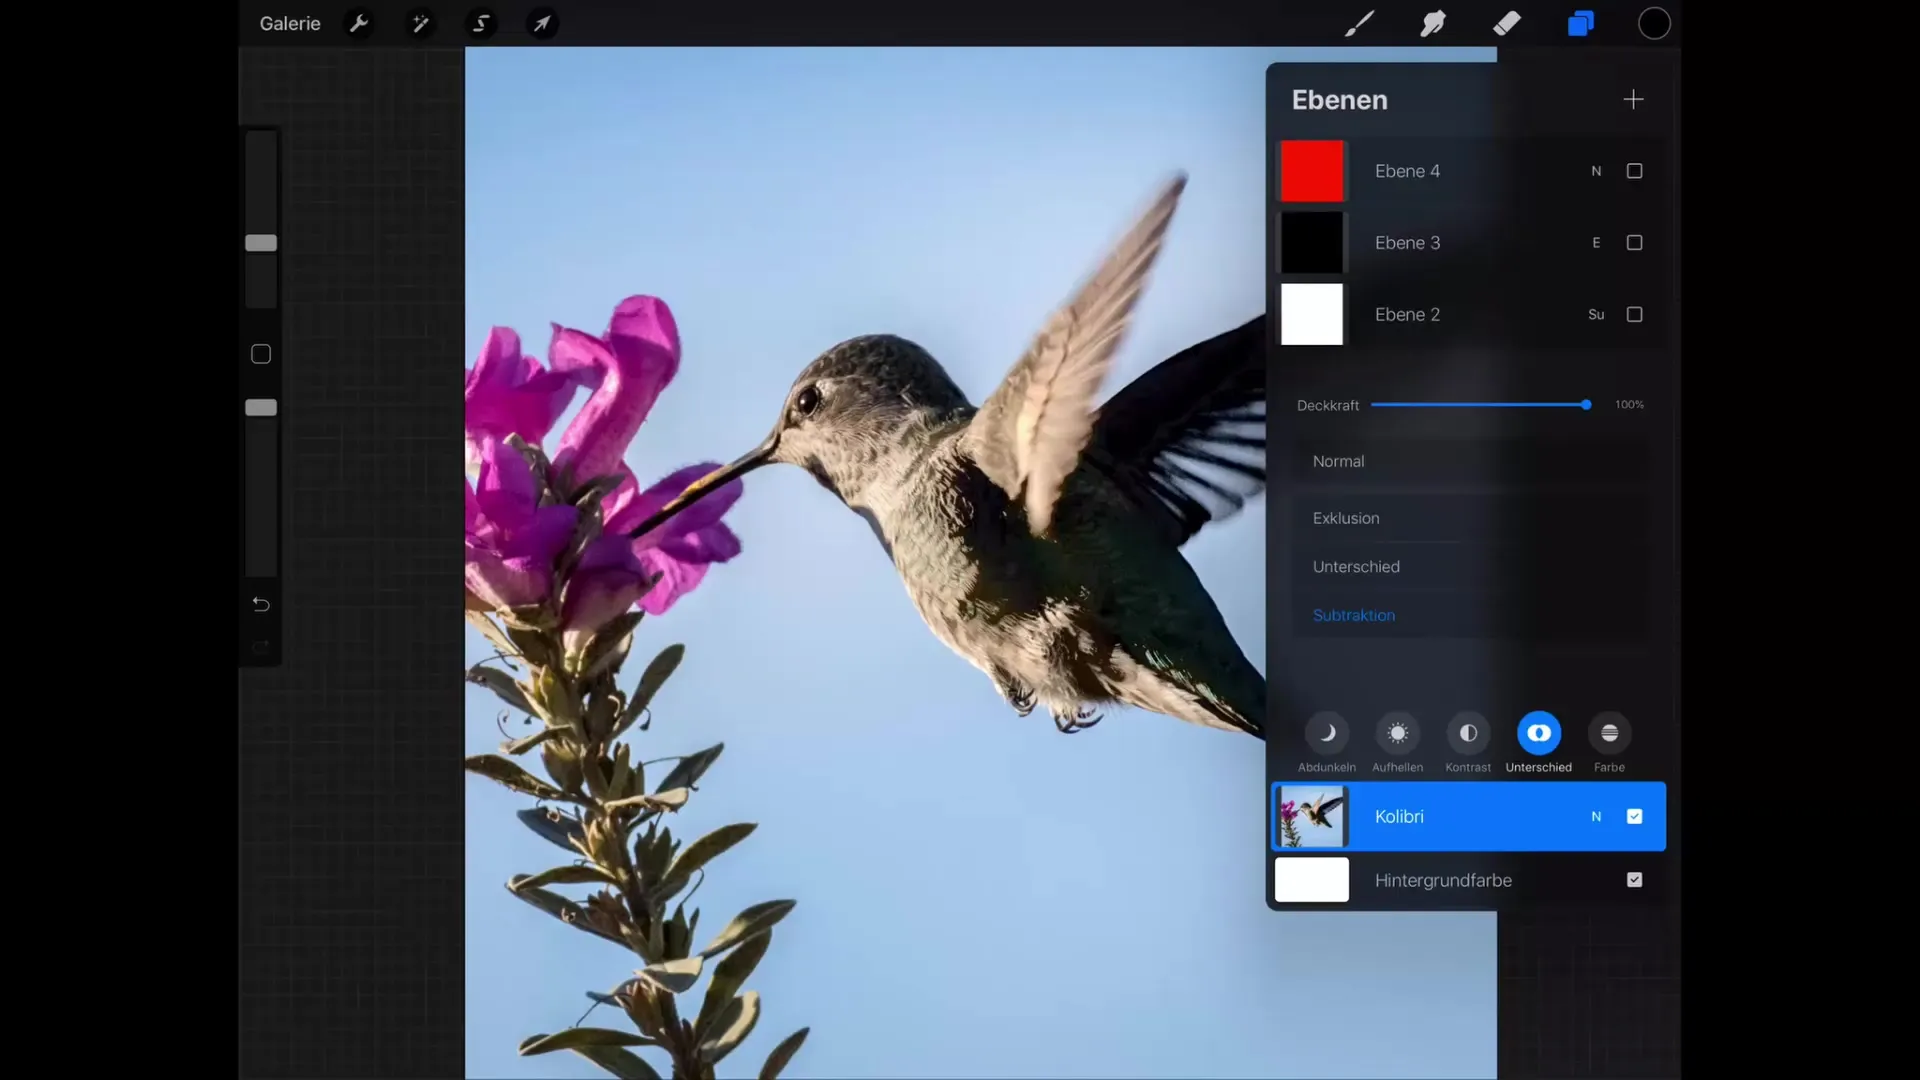1920x1080 pixels.
Task: Choose the Farbe blend category icon
Action: click(1609, 733)
